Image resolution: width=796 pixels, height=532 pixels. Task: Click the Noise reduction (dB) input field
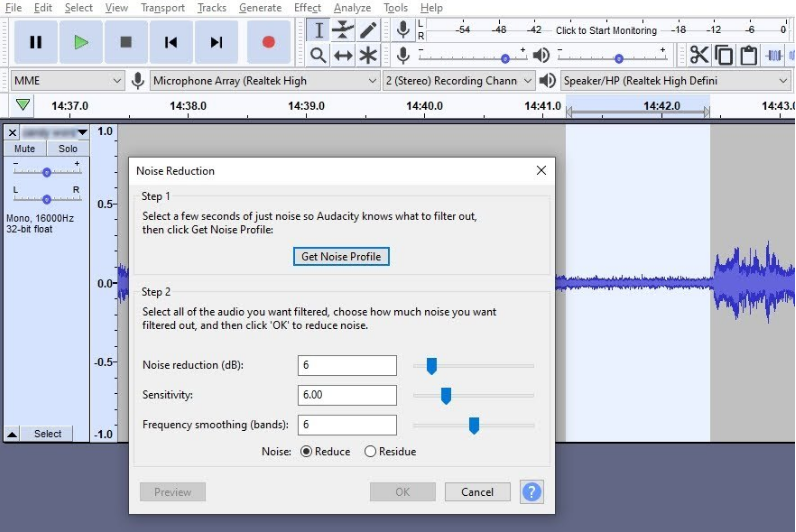(347, 365)
